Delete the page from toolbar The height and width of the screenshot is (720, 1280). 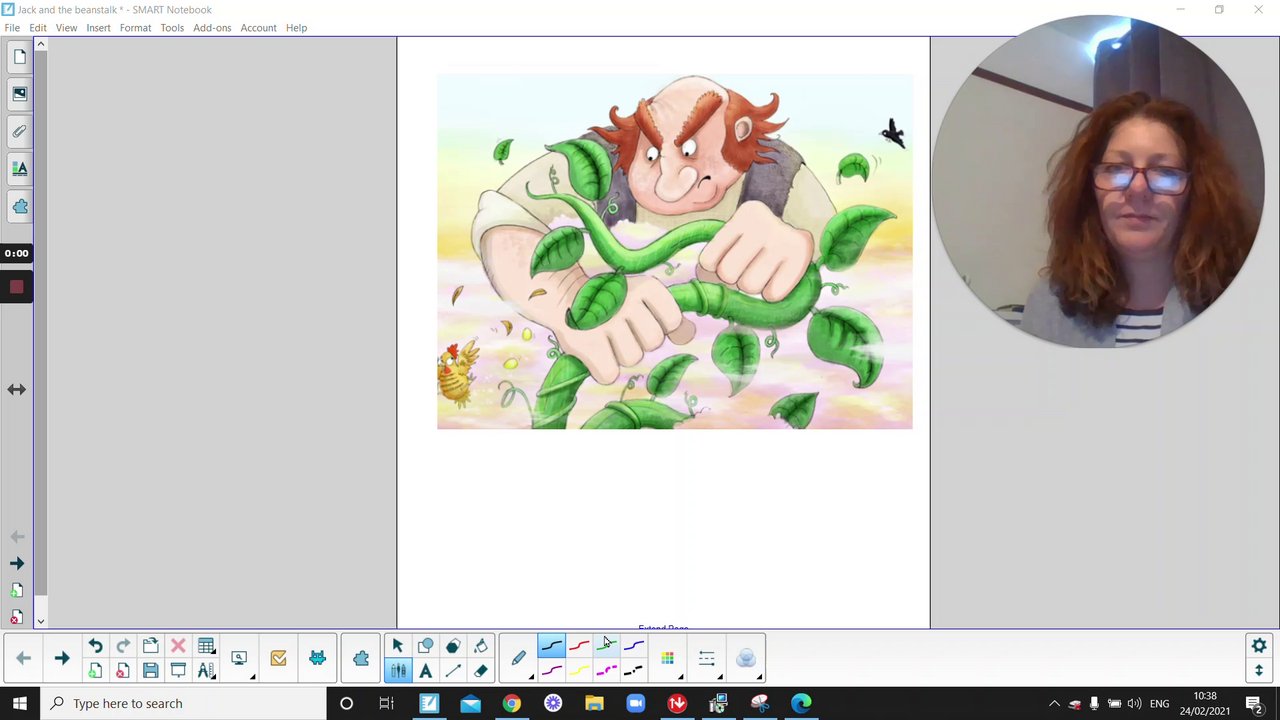[x=123, y=671]
